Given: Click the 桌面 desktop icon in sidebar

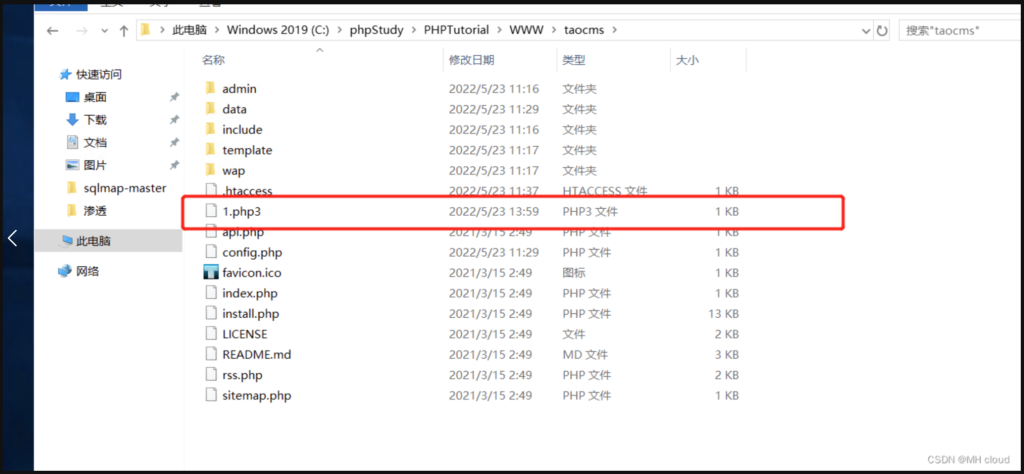Looking at the screenshot, I should coord(72,97).
